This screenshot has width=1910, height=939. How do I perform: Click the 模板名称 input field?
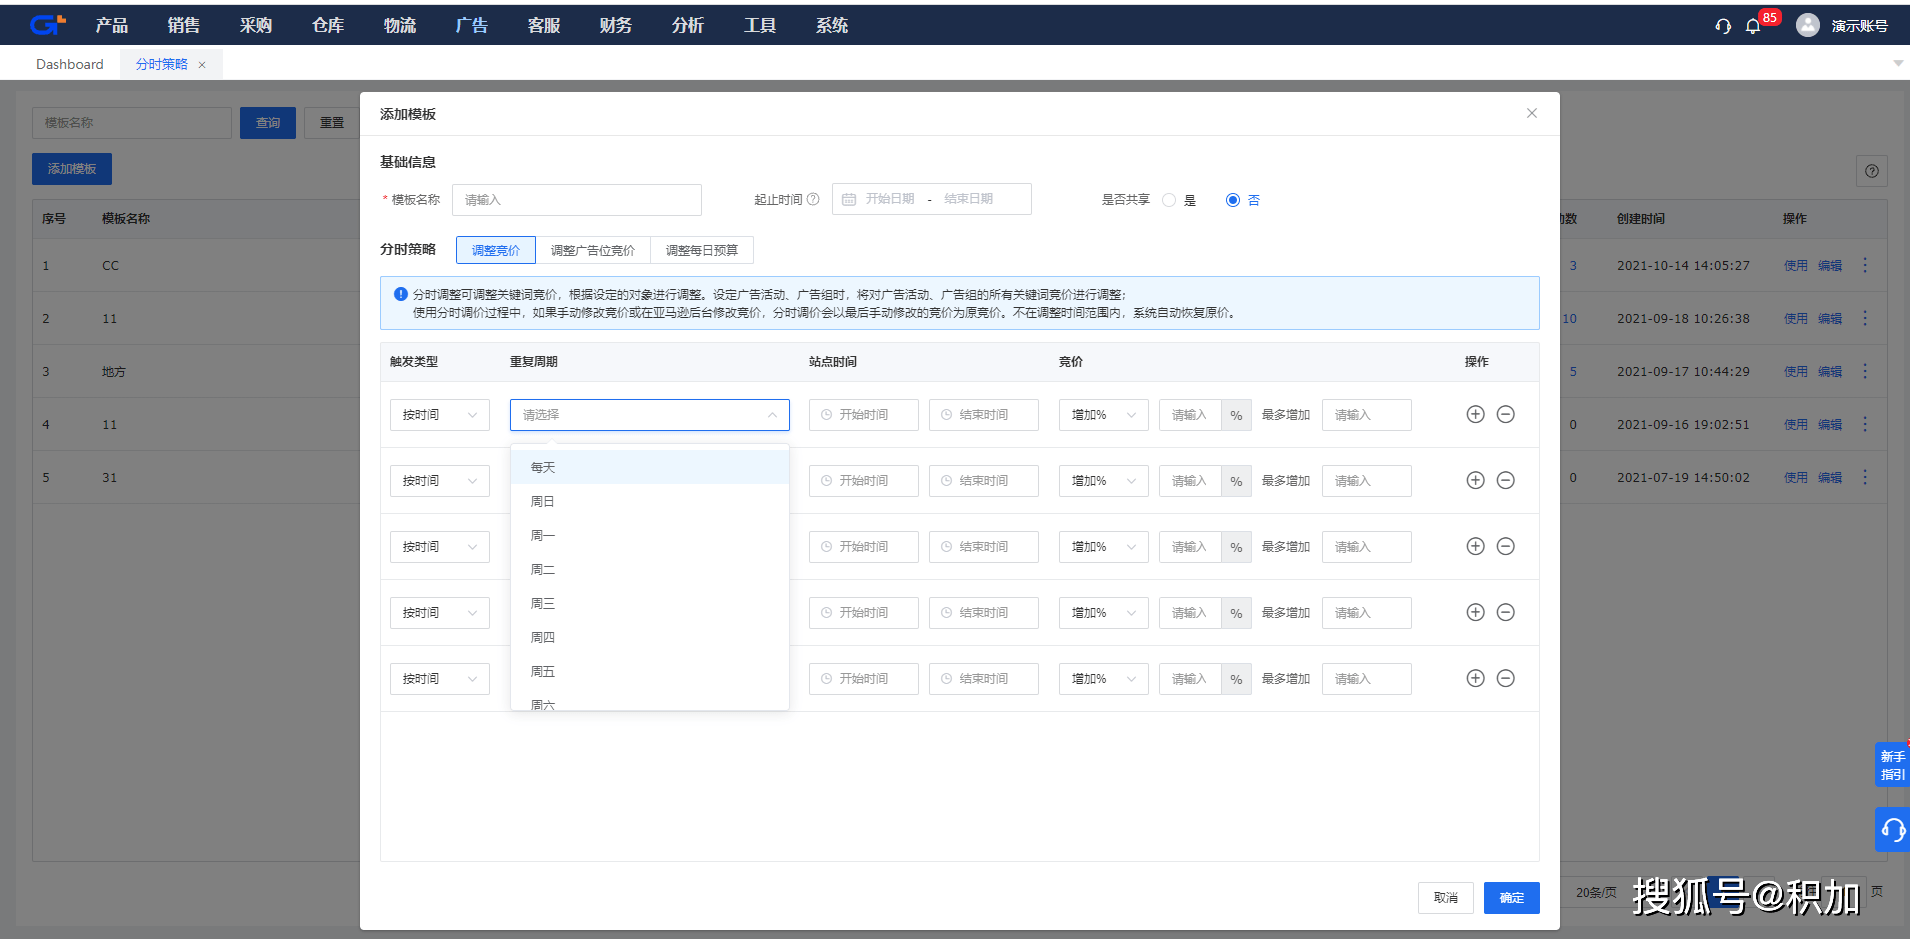(x=131, y=122)
